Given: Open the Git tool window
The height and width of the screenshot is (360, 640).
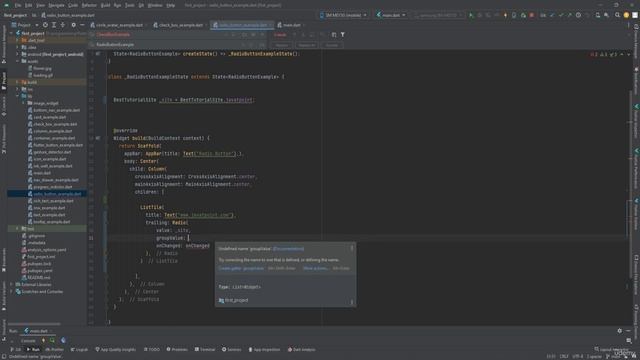Looking at the screenshot, I should (x=16, y=349).
